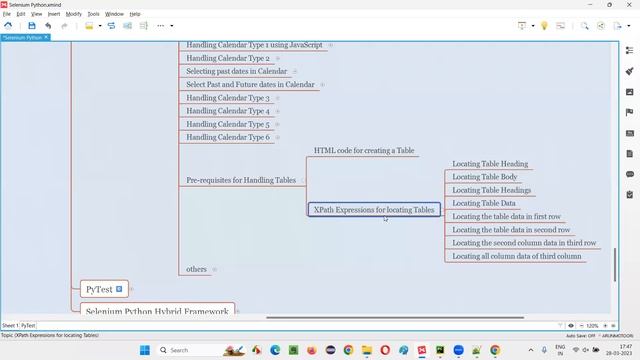Click the zoom out minus button

point(581,326)
